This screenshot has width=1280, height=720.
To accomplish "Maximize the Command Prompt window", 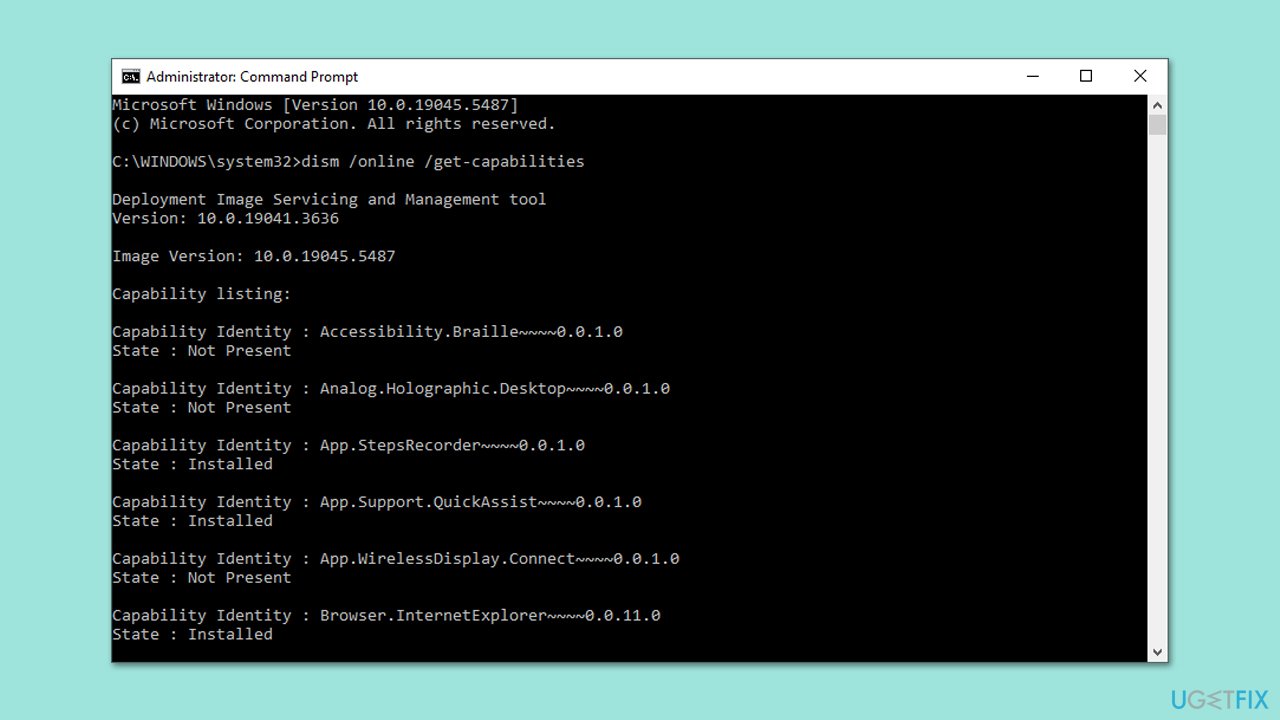I will [x=1086, y=76].
